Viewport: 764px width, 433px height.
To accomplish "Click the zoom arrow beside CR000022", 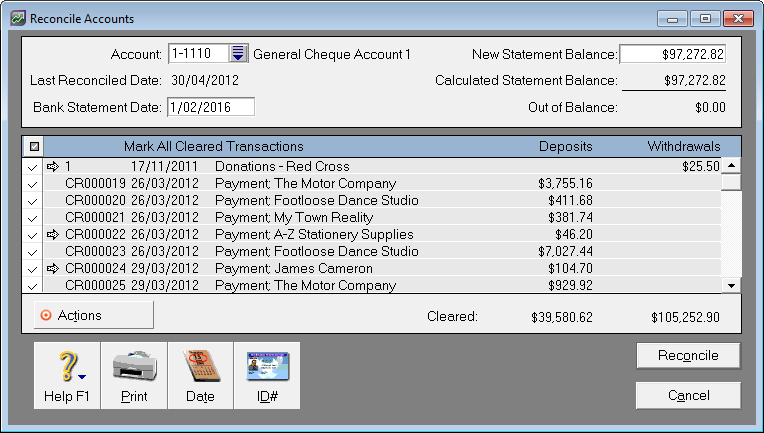I will pyautogui.click(x=53, y=235).
